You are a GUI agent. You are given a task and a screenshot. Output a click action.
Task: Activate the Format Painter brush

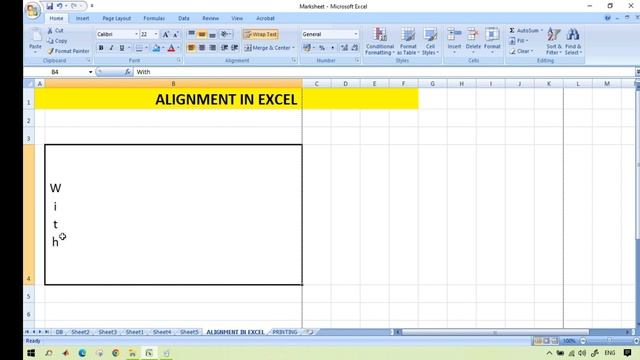(68, 51)
